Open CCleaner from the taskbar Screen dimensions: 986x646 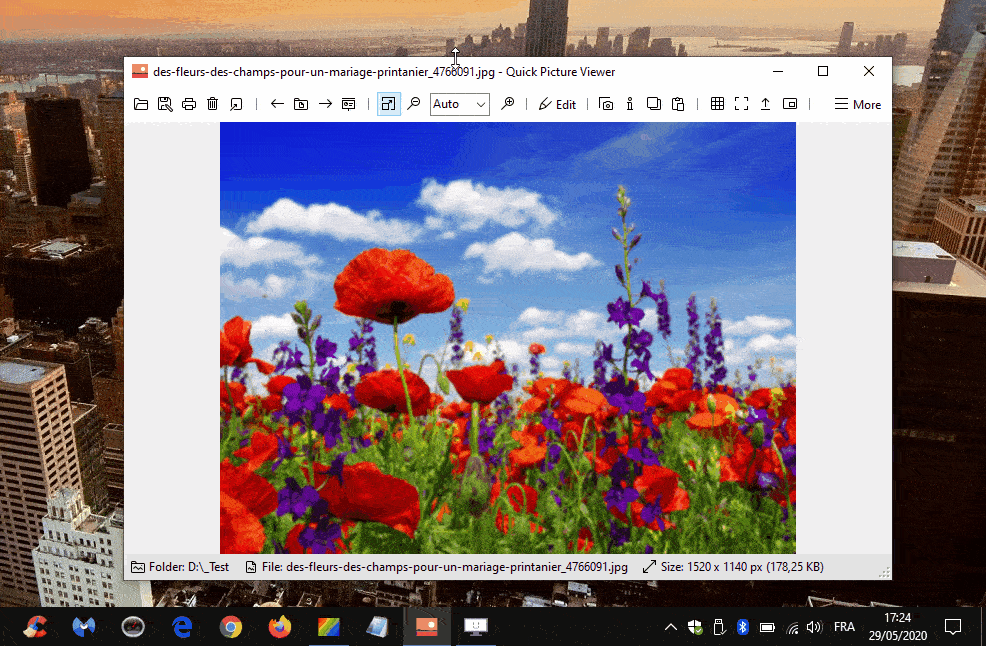(35, 627)
